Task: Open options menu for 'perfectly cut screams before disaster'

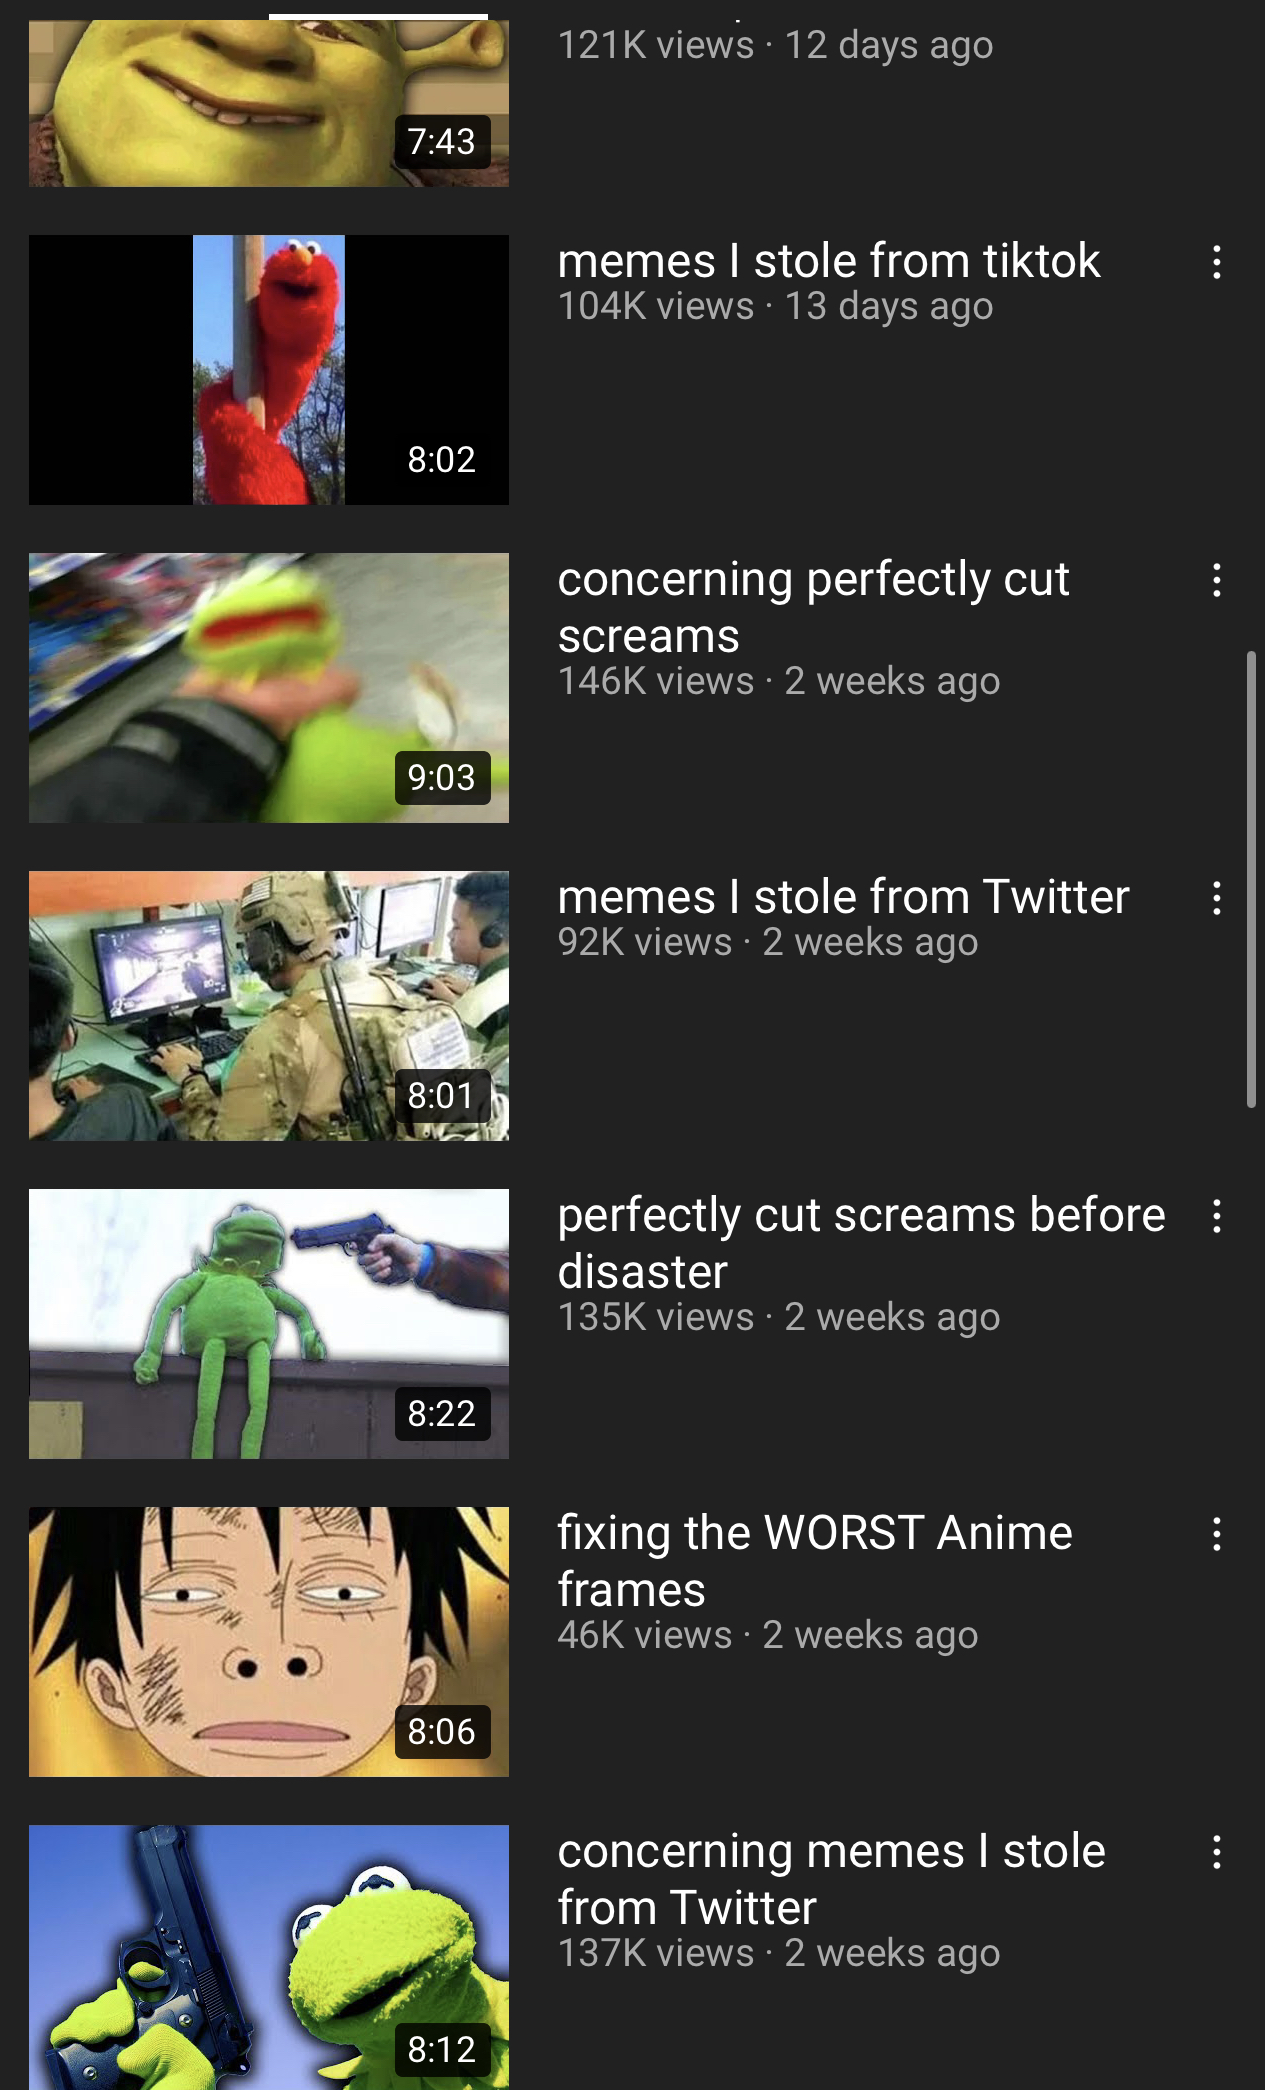Action: coord(1216,1216)
